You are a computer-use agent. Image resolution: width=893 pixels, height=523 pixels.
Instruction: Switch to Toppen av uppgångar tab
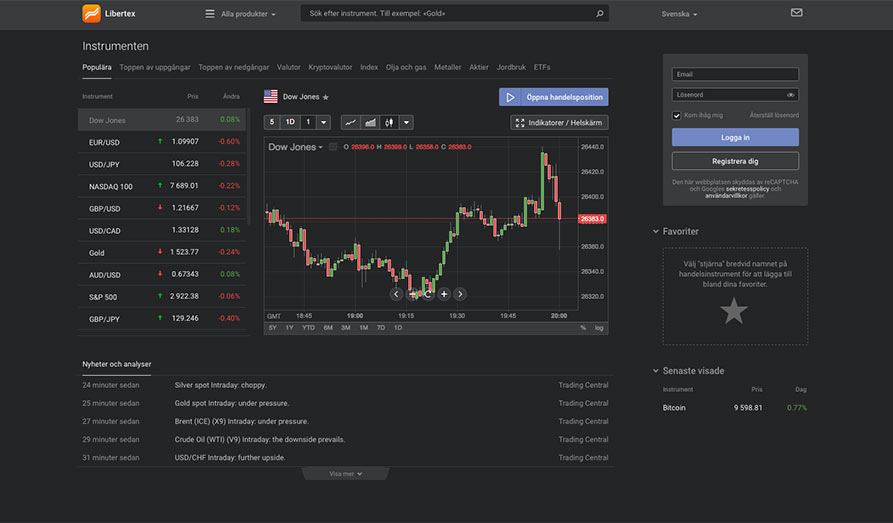pos(155,67)
